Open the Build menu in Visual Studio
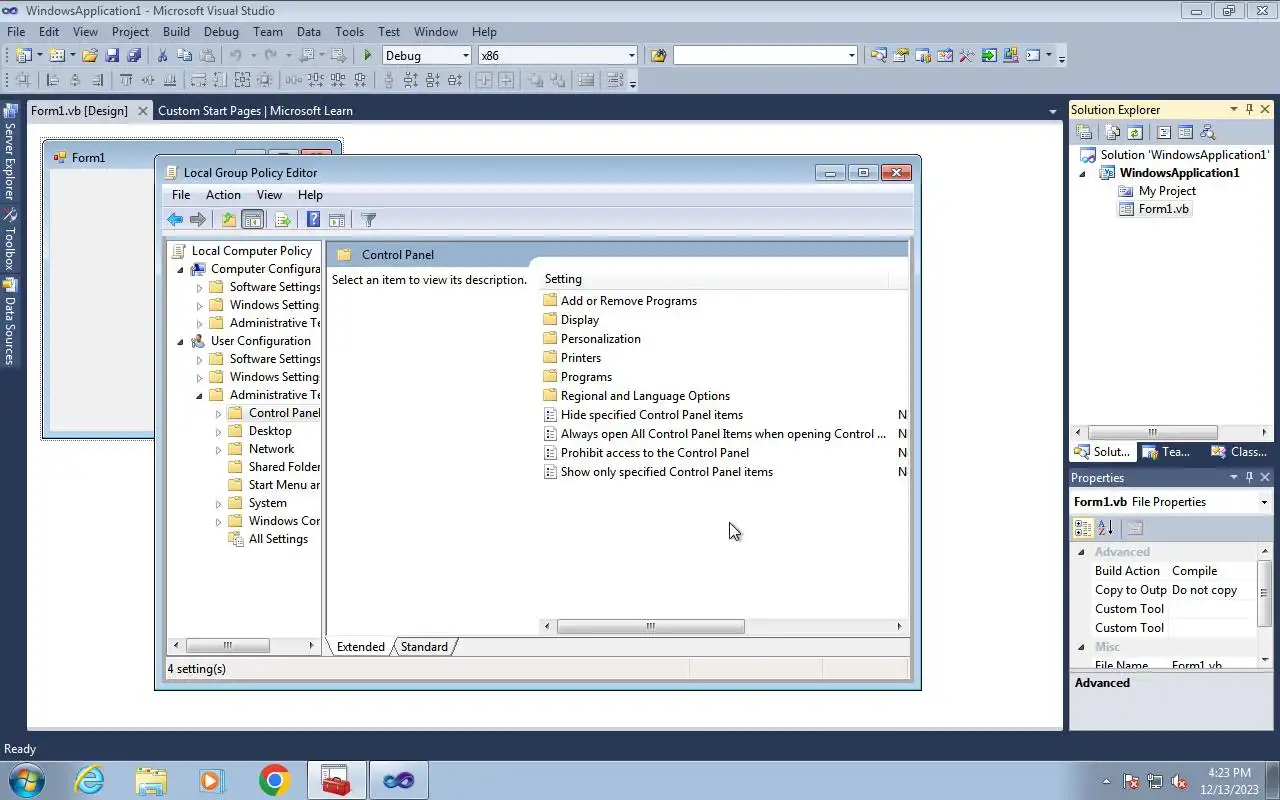 tap(176, 32)
